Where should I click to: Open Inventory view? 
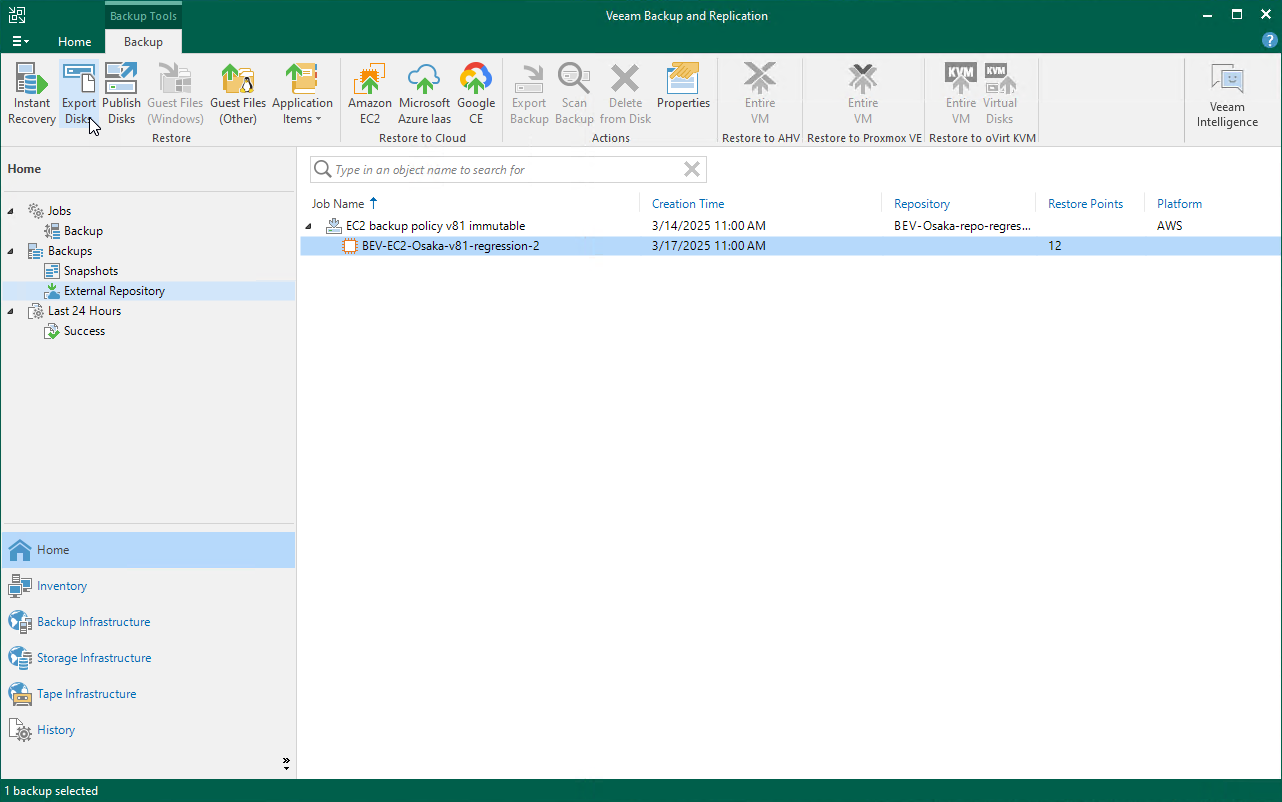148,586
